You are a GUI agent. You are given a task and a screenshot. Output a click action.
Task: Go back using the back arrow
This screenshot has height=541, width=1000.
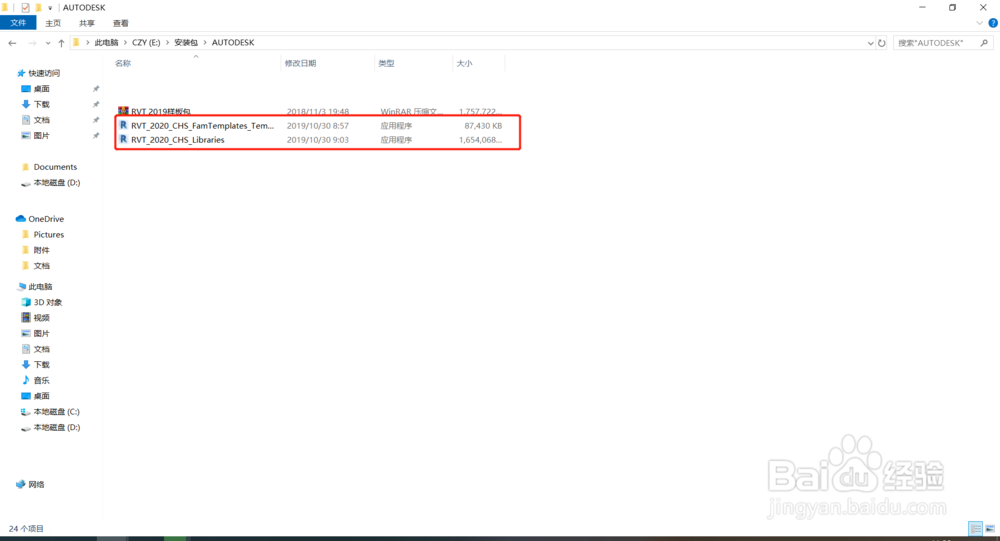[x=12, y=43]
